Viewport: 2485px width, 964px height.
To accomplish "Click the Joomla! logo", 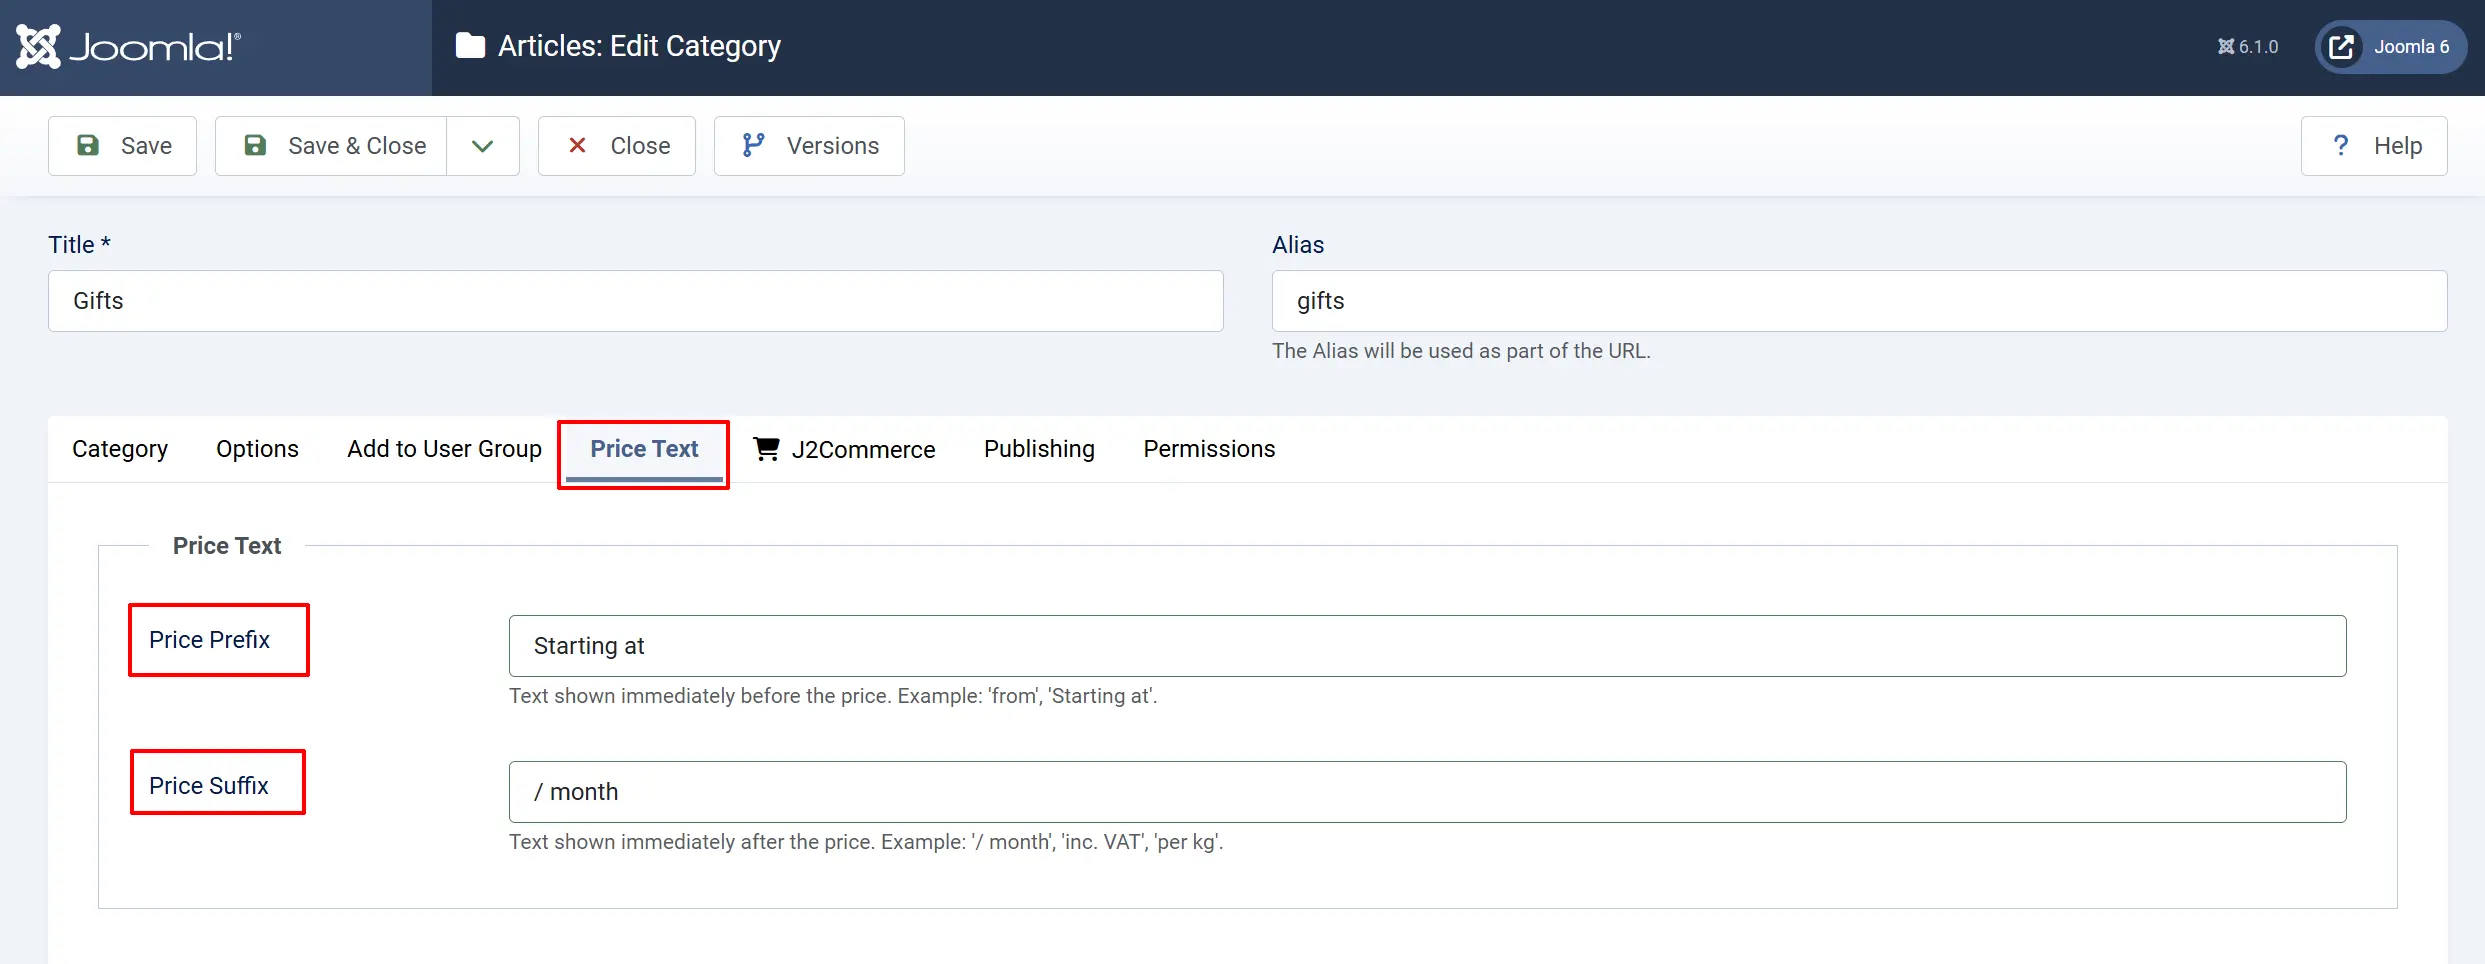I will pos(128,47).
